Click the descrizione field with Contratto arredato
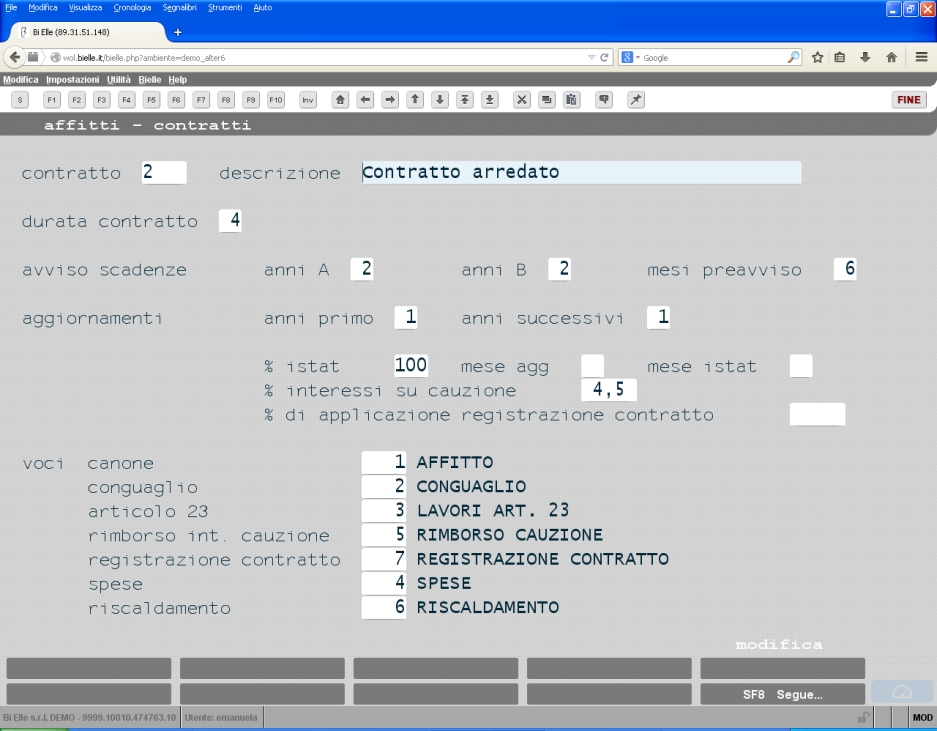Screen dimensions: 937x731 tap(581, 172)
